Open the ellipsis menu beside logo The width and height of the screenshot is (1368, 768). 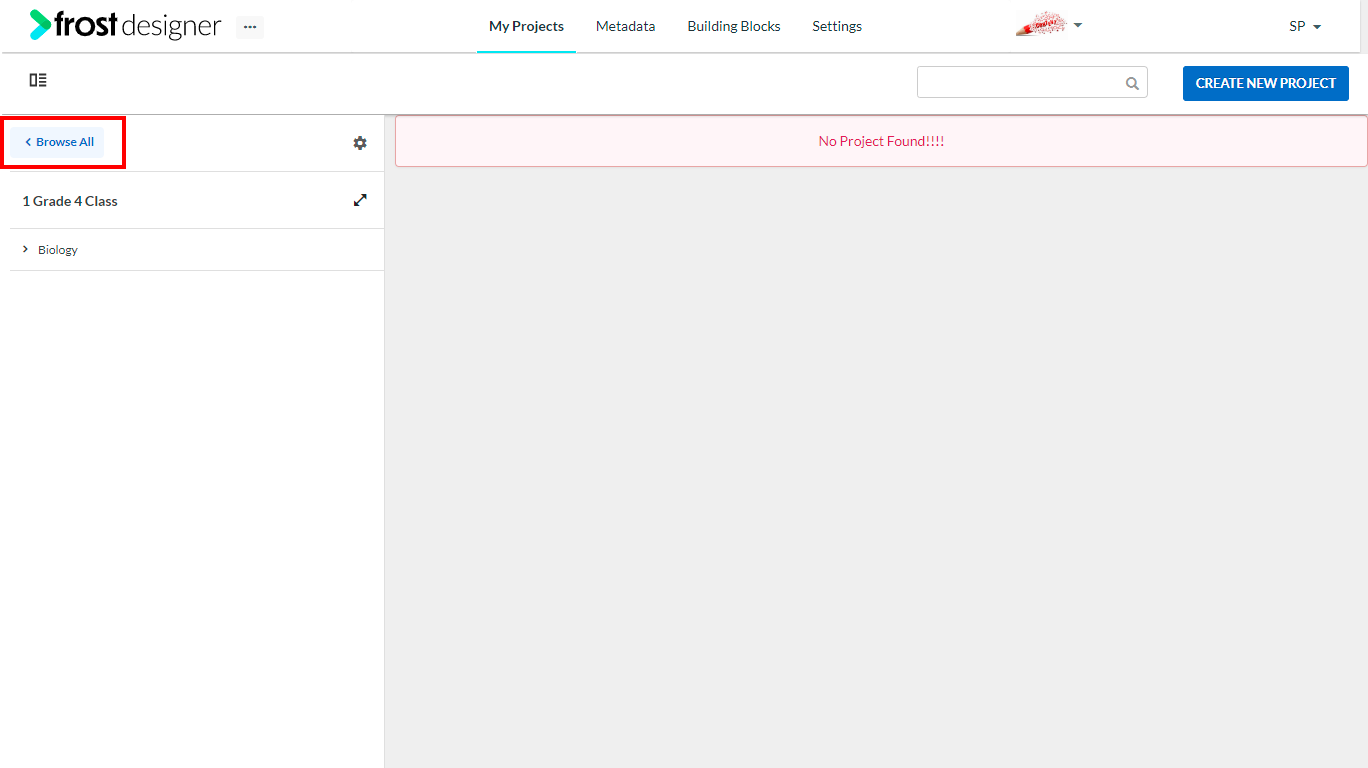click(x=250, y=27)
